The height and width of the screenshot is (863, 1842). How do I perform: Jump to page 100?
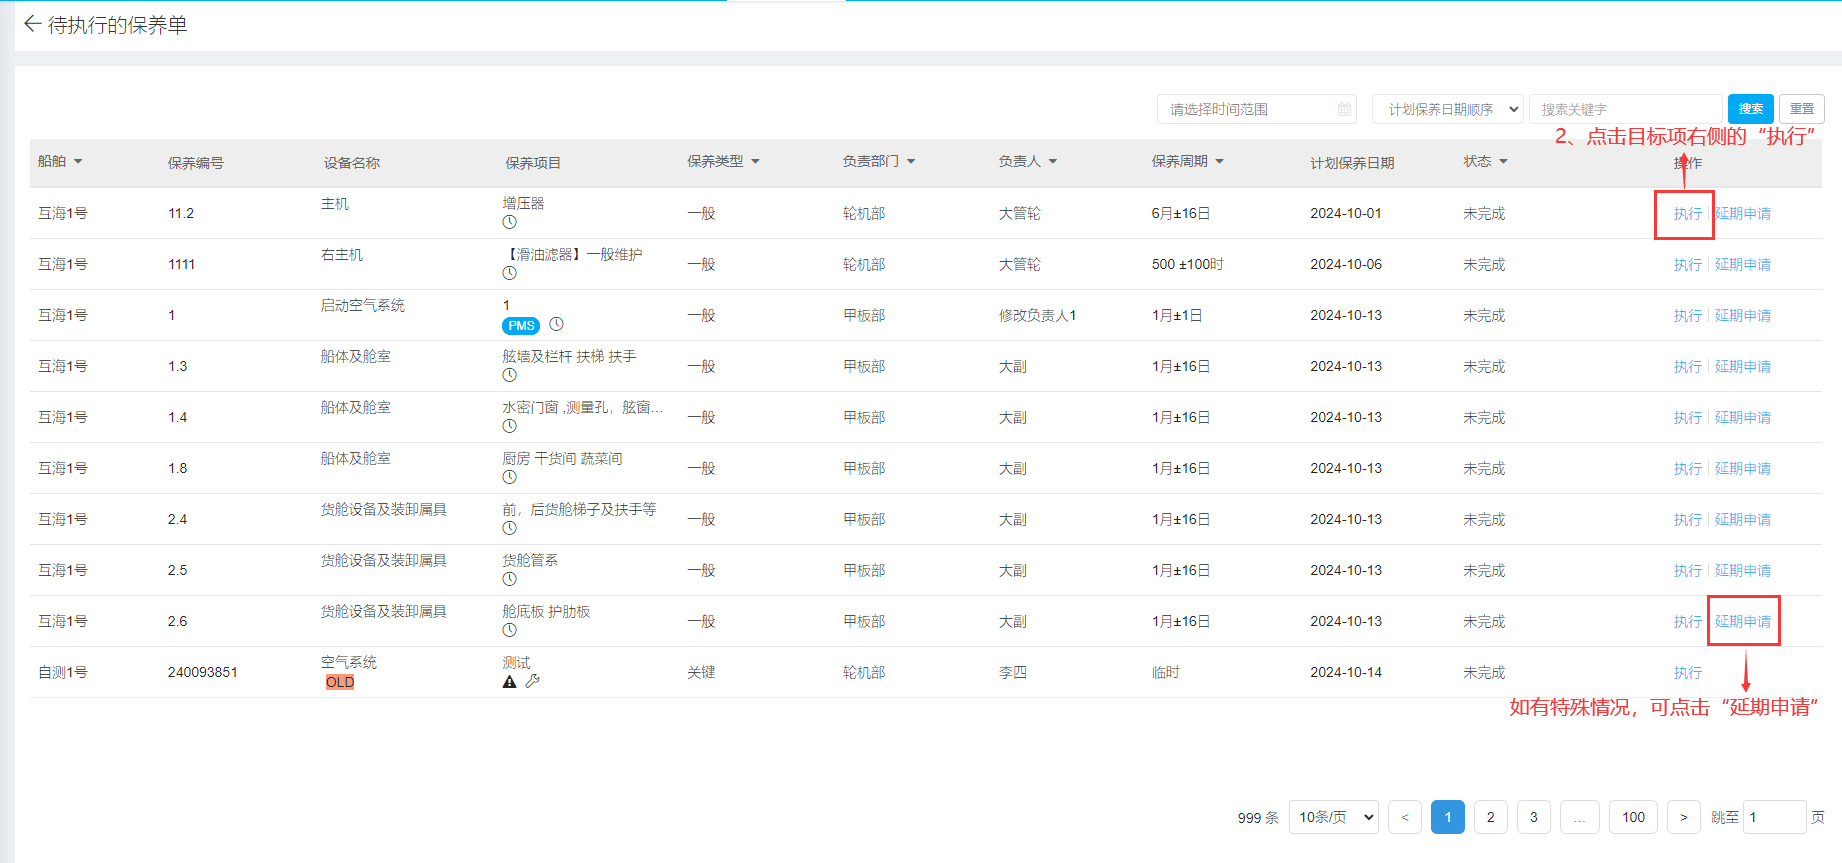[1633, 817]
